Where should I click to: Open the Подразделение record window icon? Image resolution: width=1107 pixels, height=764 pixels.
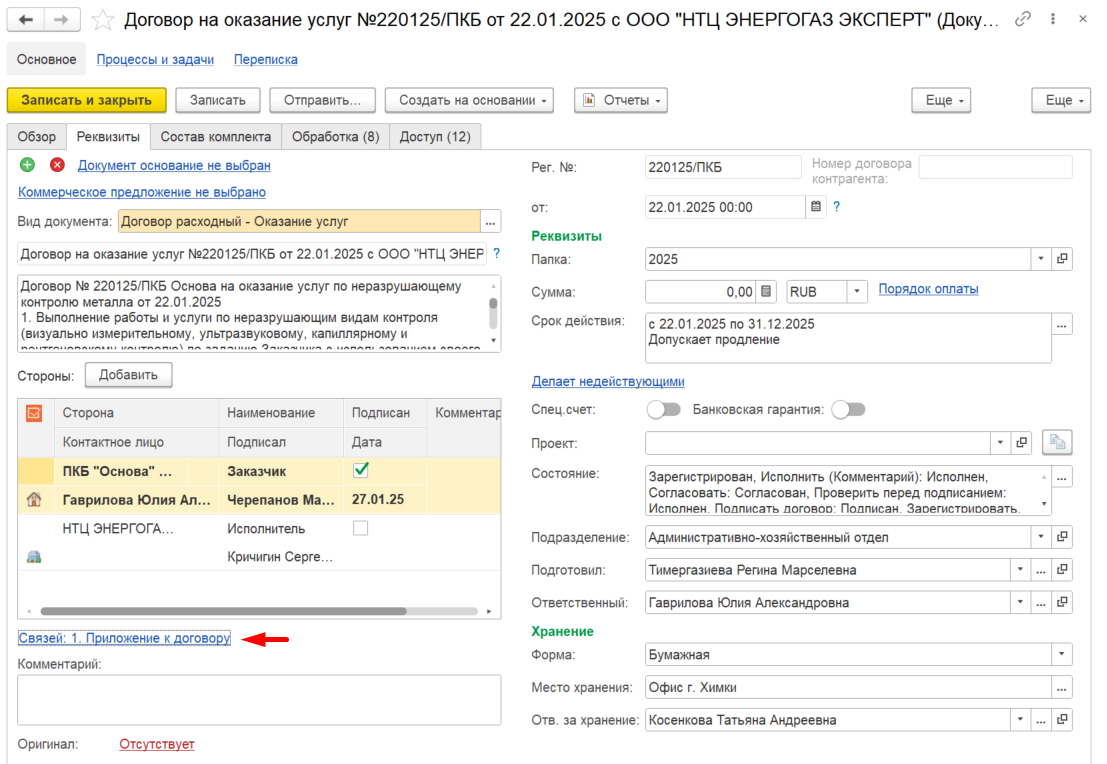tap(1062, 537)
